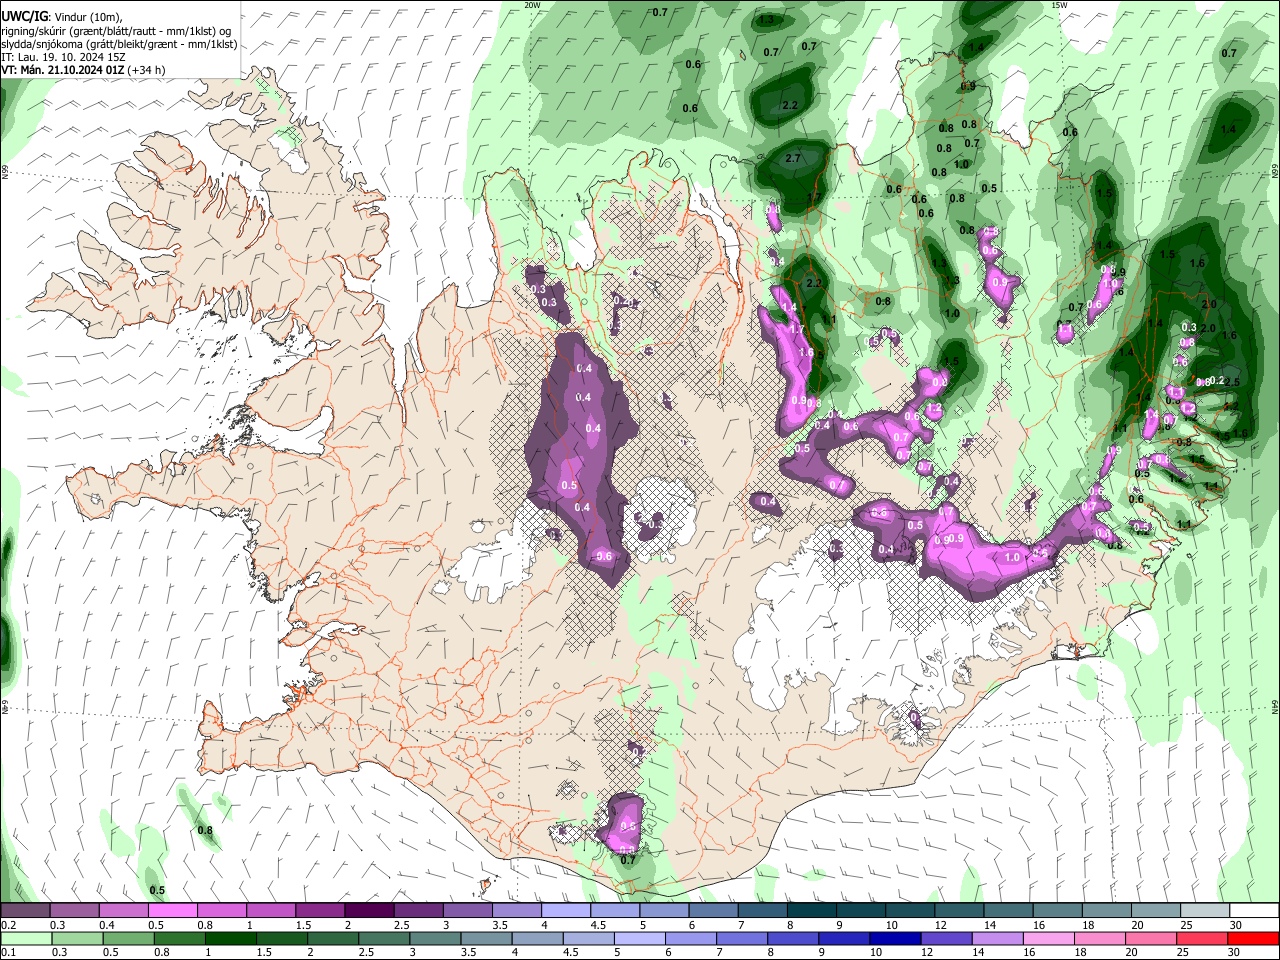Click the "Vindur (10m)," header text
The height and width of the screenshot is (960, 1280).
tap(89, 16)
